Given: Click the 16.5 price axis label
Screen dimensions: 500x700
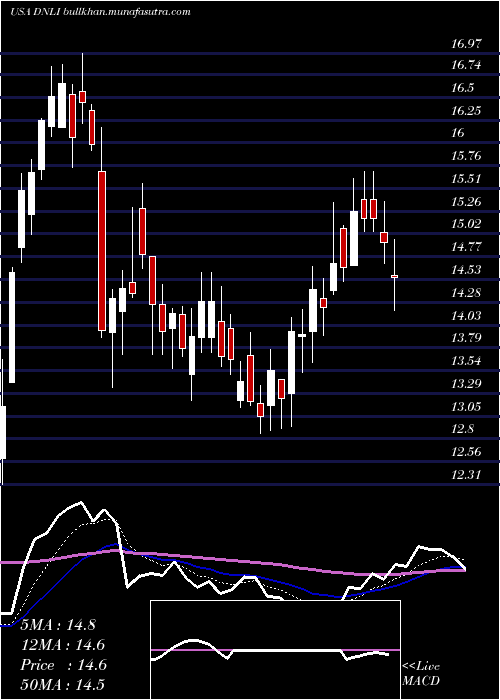Looking at the screenshot, I should 462,88.
